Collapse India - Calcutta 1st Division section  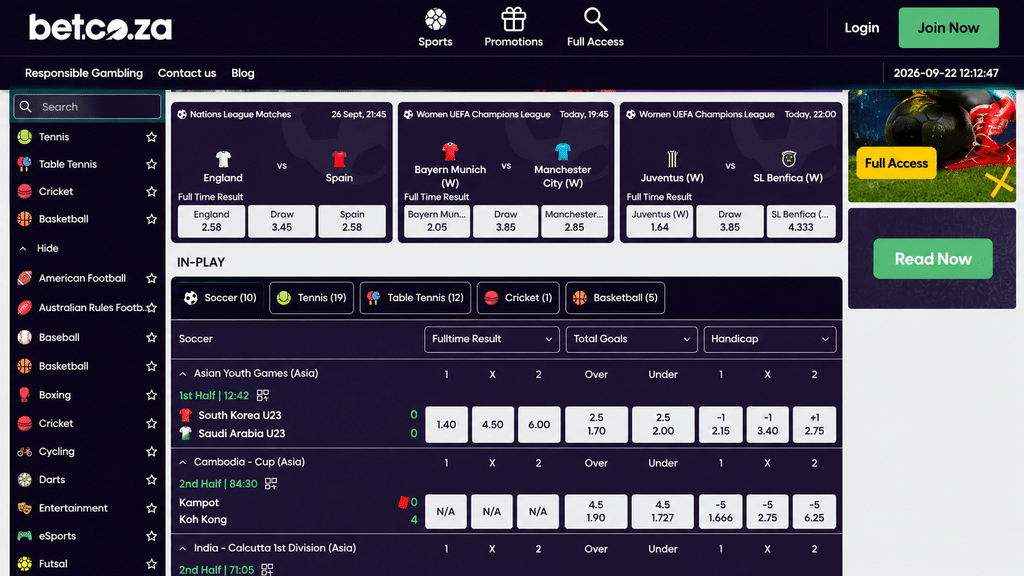point(183,549)
